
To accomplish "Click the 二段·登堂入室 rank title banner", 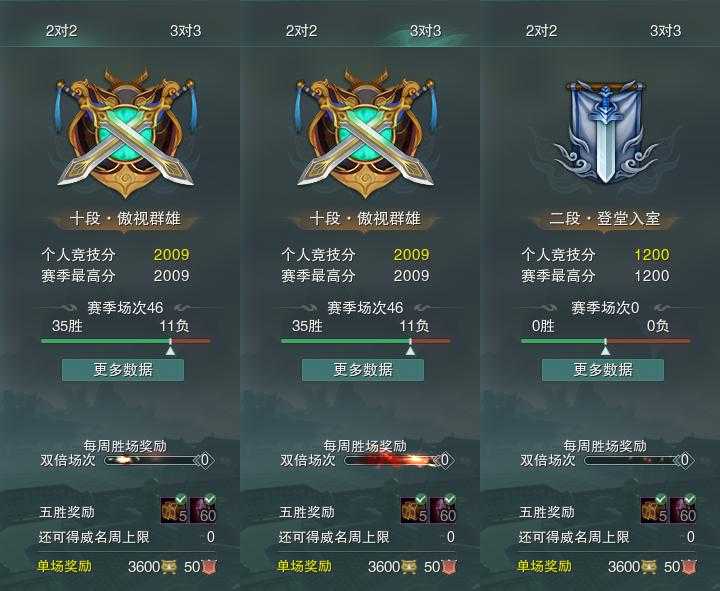I will click(x=605, y=219).
